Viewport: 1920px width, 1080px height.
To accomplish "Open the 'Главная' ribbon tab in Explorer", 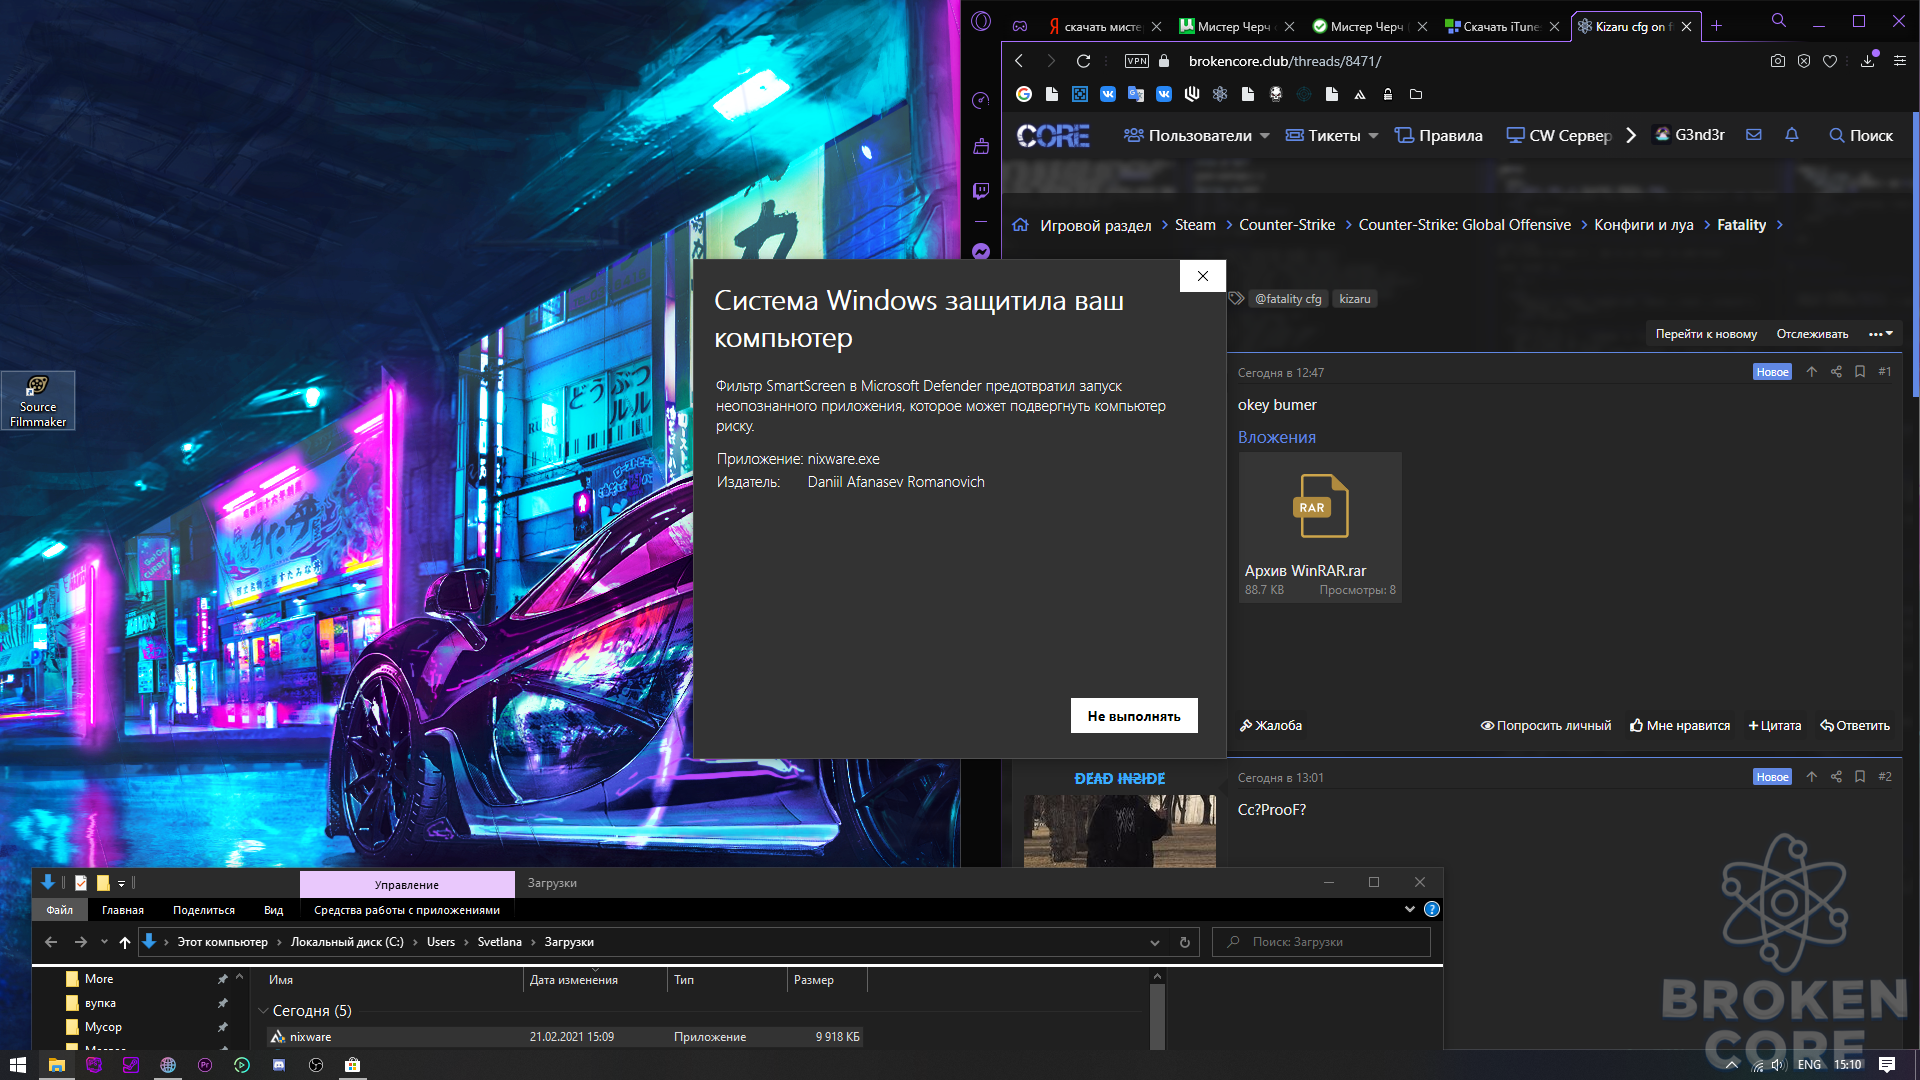I will pyautogui.click(x=123, y=910).
